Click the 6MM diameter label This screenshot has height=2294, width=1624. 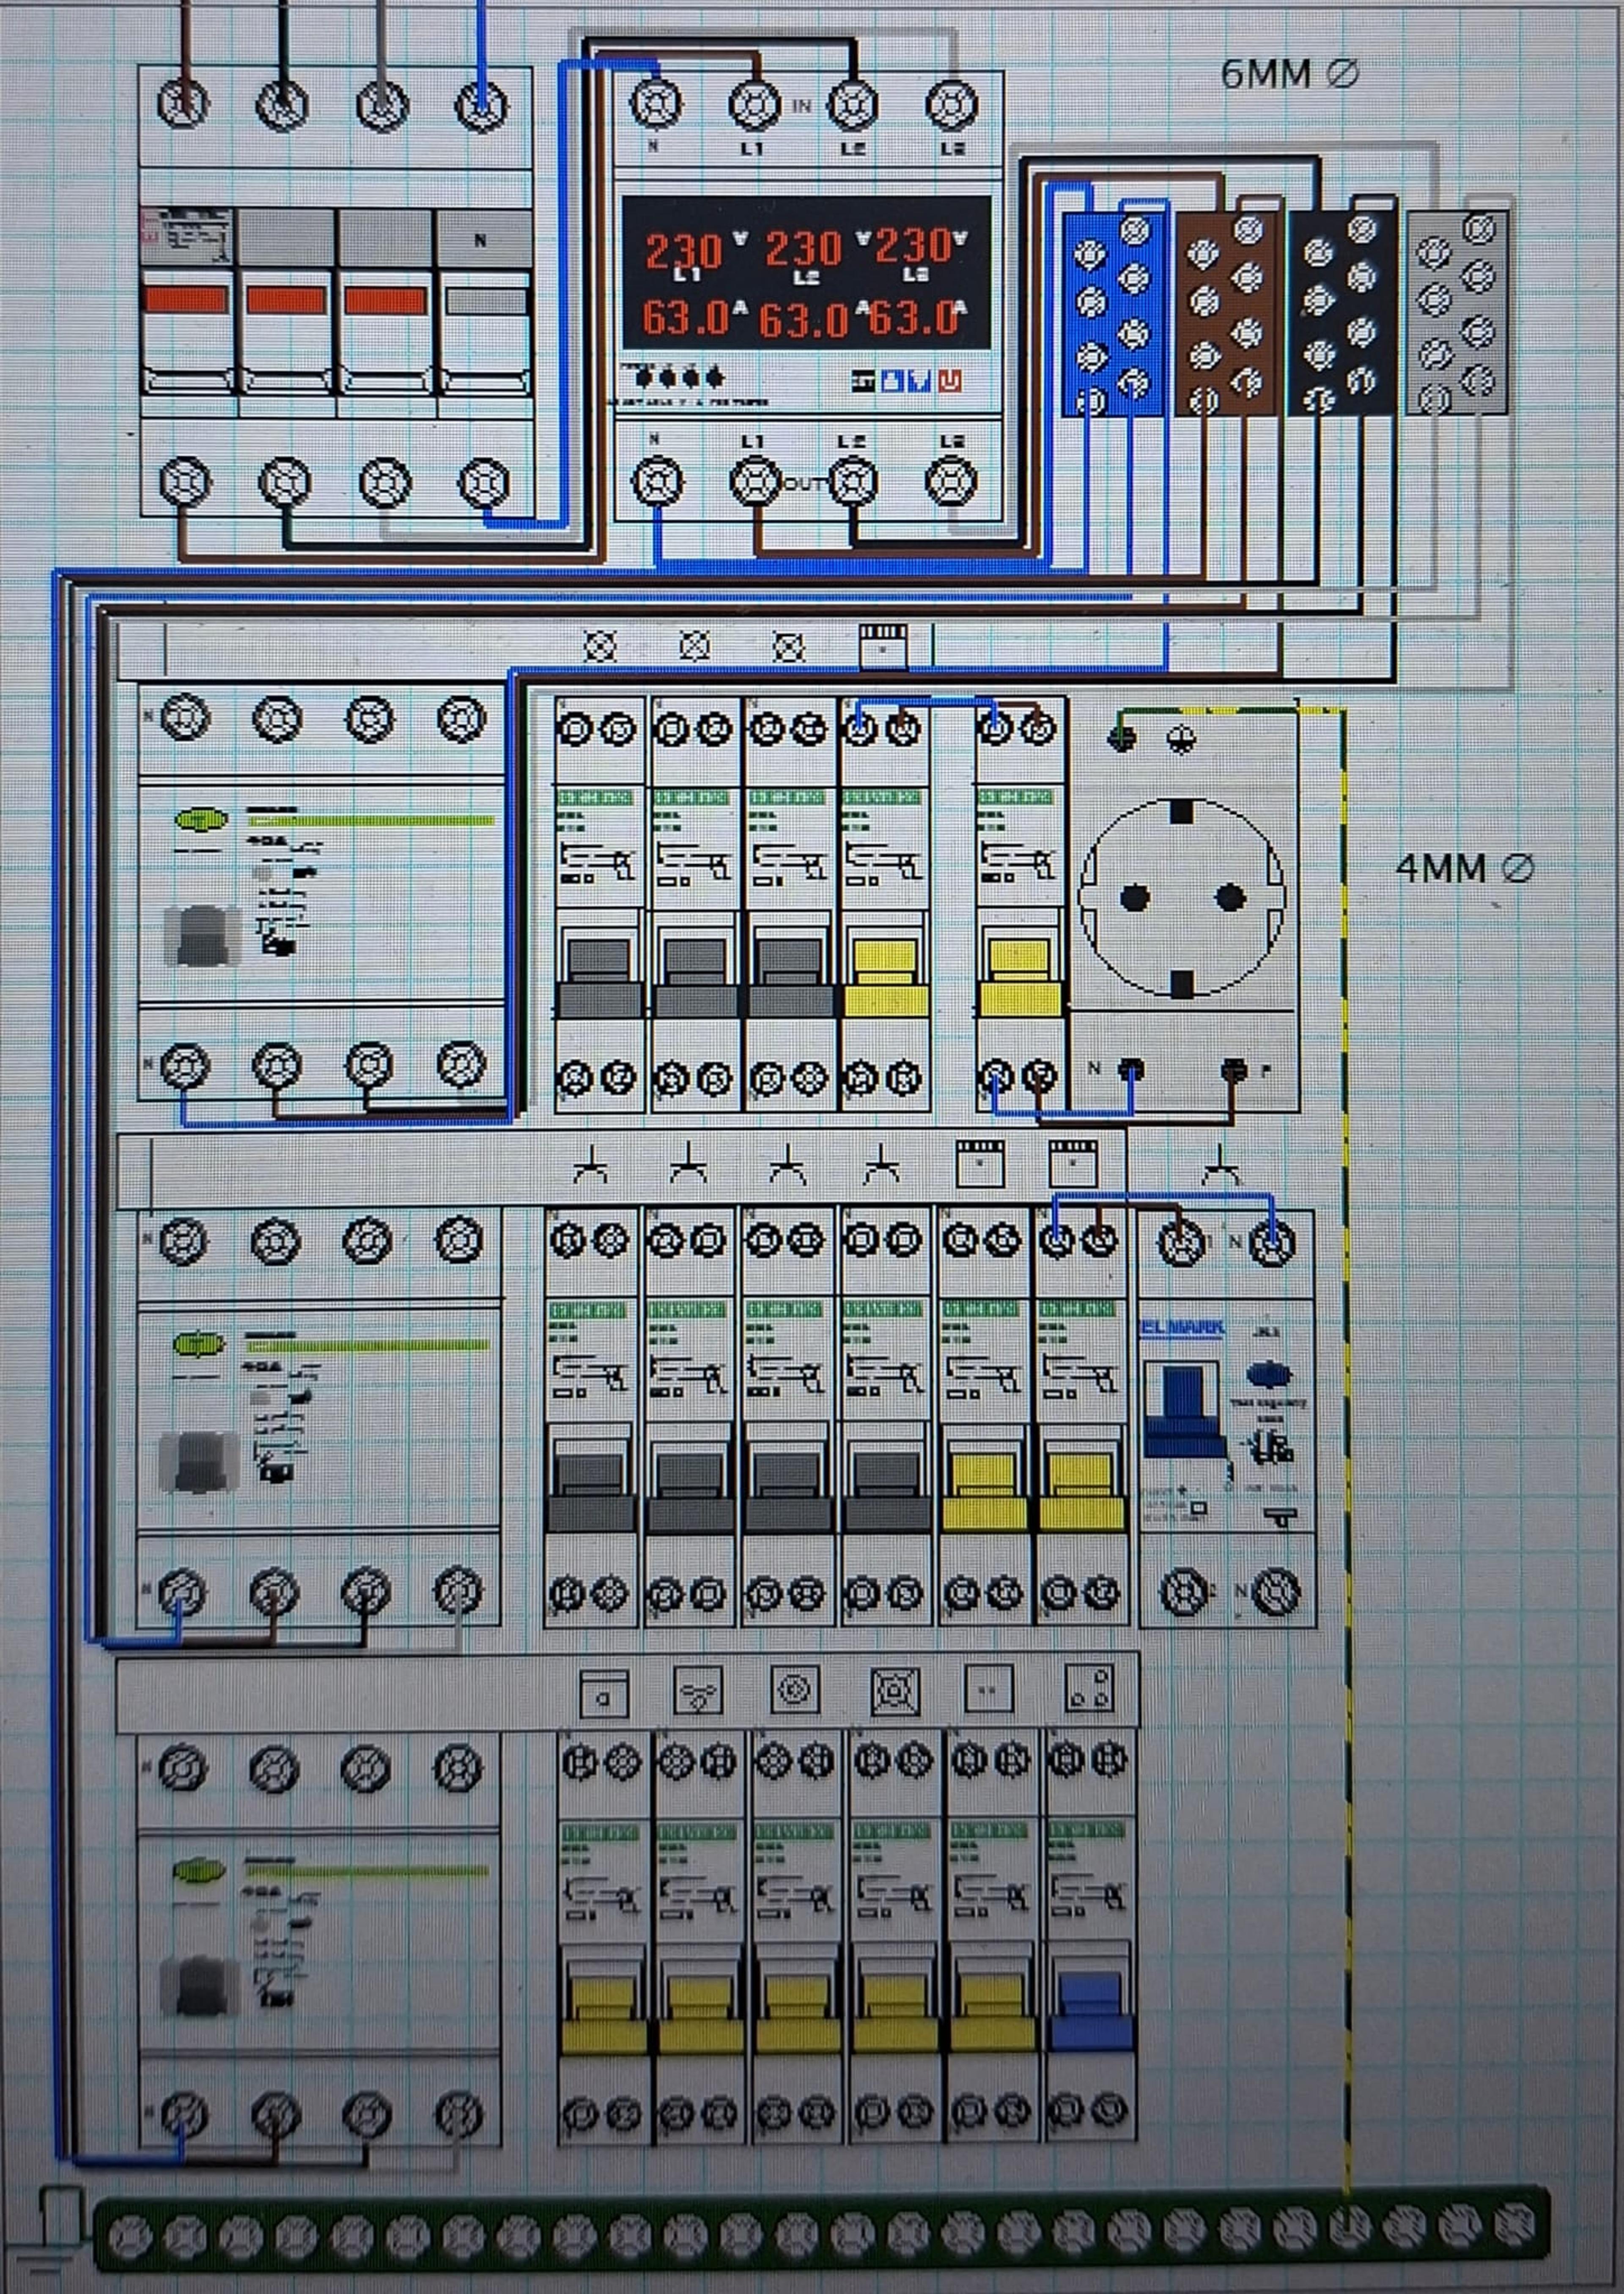pos(1289,74)
